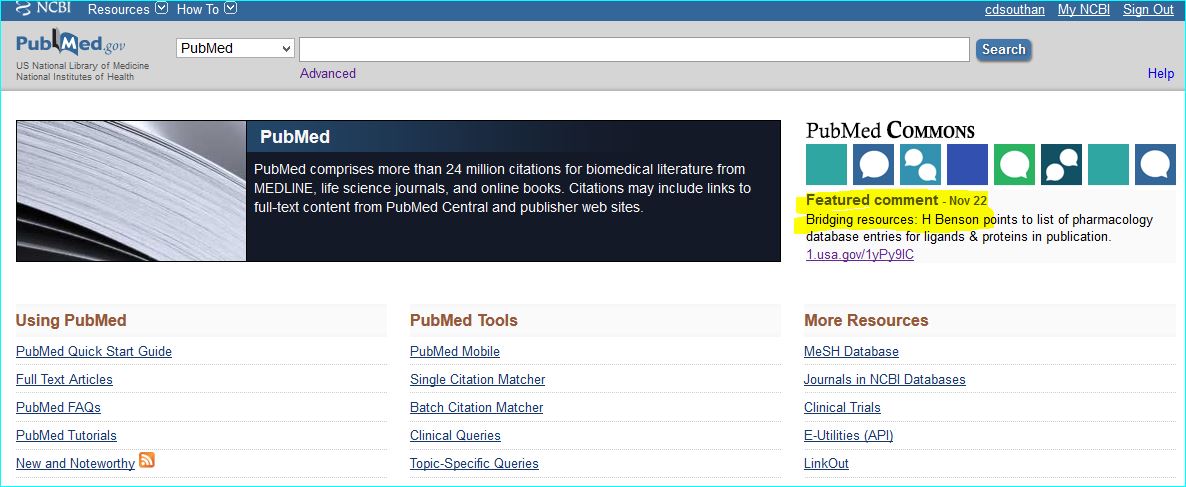Screen dimensions: 1186x487
Task: Open the RSS feed icon beside New and Noteworthy
Action: pyautogui.click(x=147, y=461)
